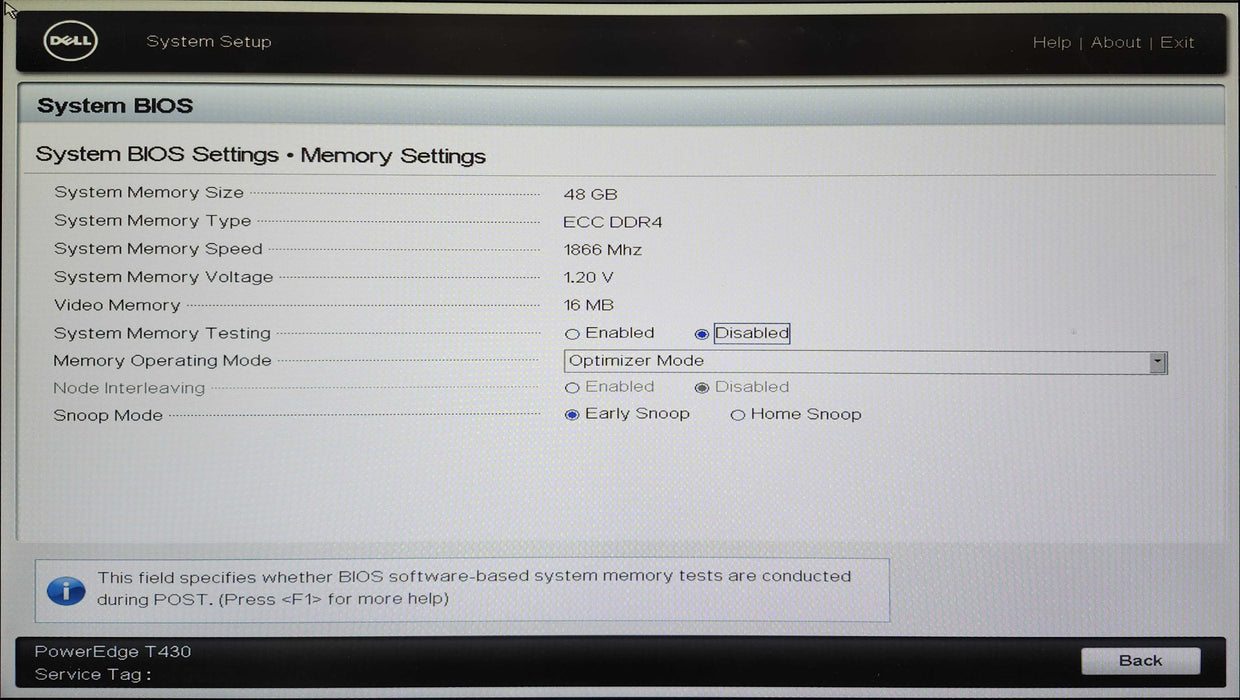Click the System Memory Testing label
The width and height of the screenshot is (1240, 700).
click(x=162, y=333)
